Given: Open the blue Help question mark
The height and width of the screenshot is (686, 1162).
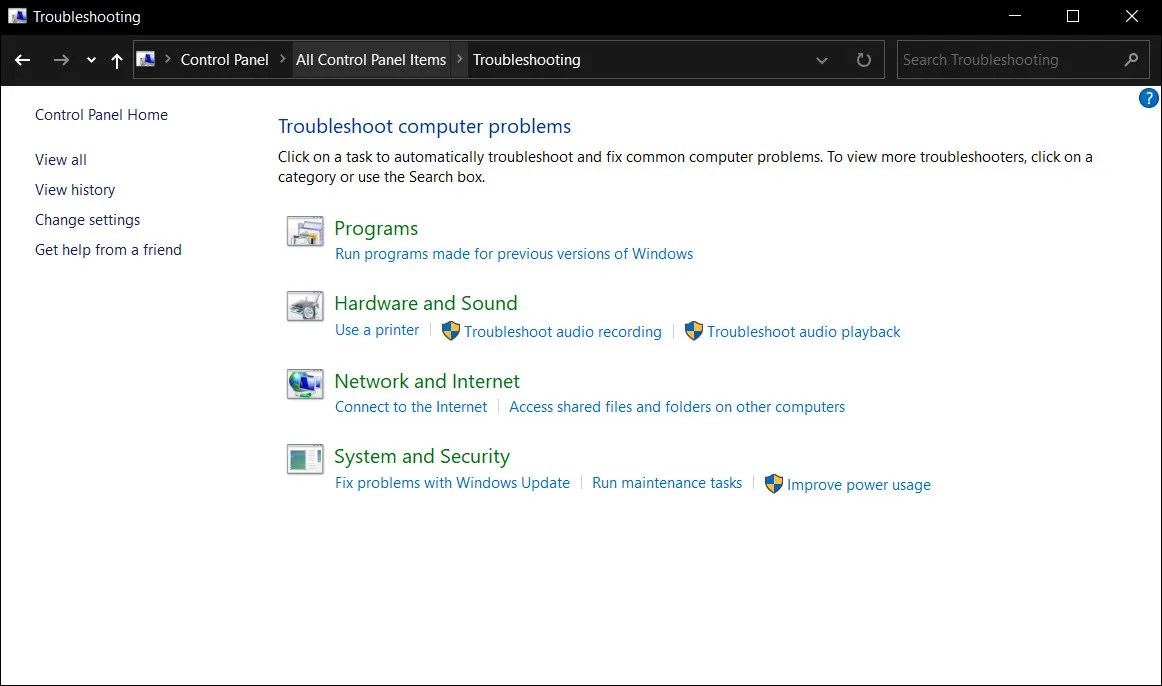Looking at the screenshot, I should coord(1148,98).
